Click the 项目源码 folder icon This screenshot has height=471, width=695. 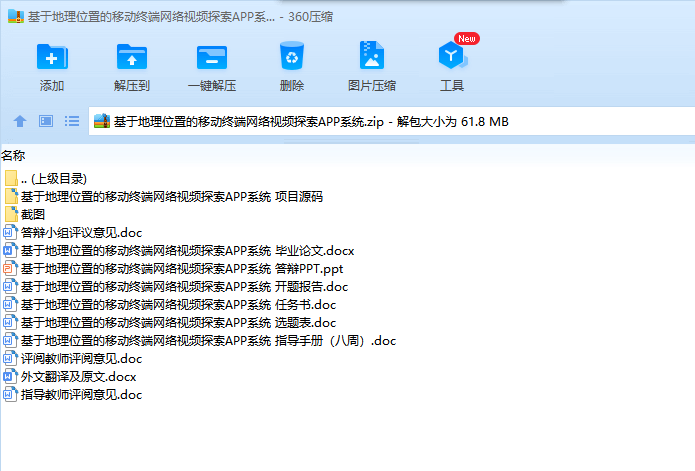[x=11, y=196]
